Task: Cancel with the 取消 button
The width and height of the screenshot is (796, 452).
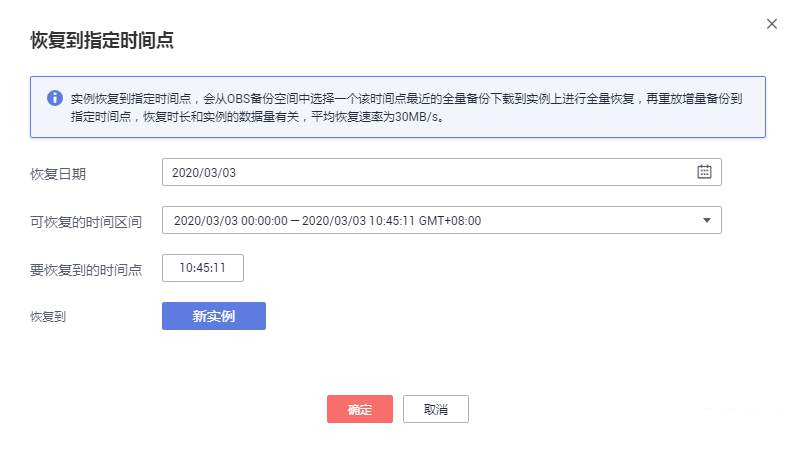Action: click(436, 409)
